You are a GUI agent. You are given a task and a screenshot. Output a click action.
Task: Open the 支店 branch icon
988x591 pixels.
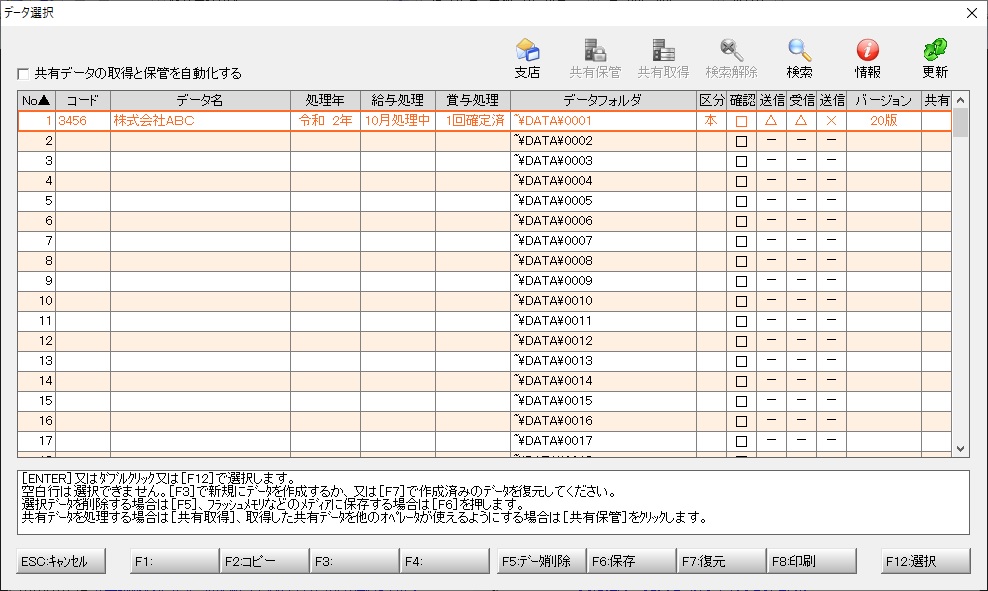tap(527, 58)
